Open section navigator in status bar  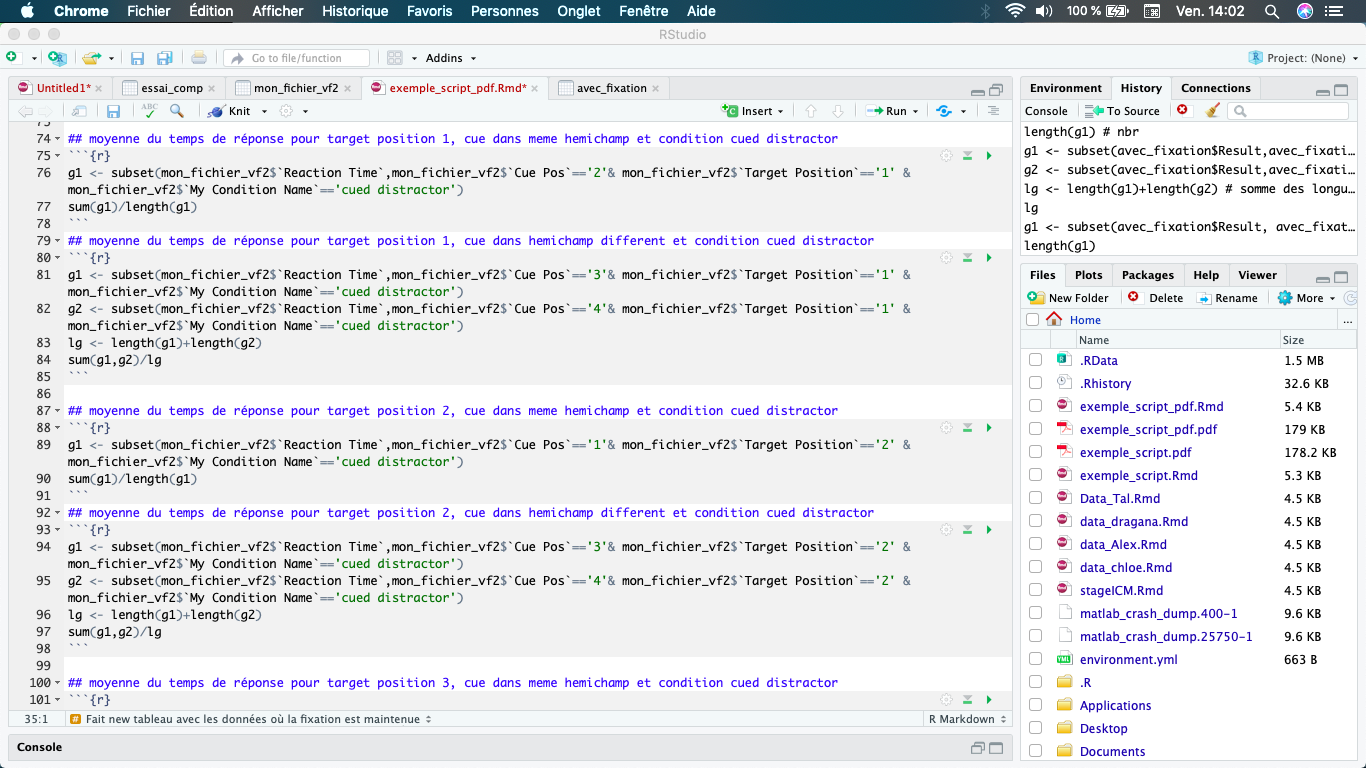click(252, 719)
